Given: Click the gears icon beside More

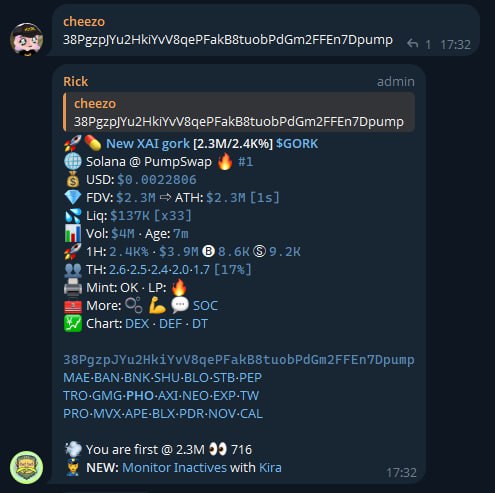Looking at the screenshot, I should point(134,305).
